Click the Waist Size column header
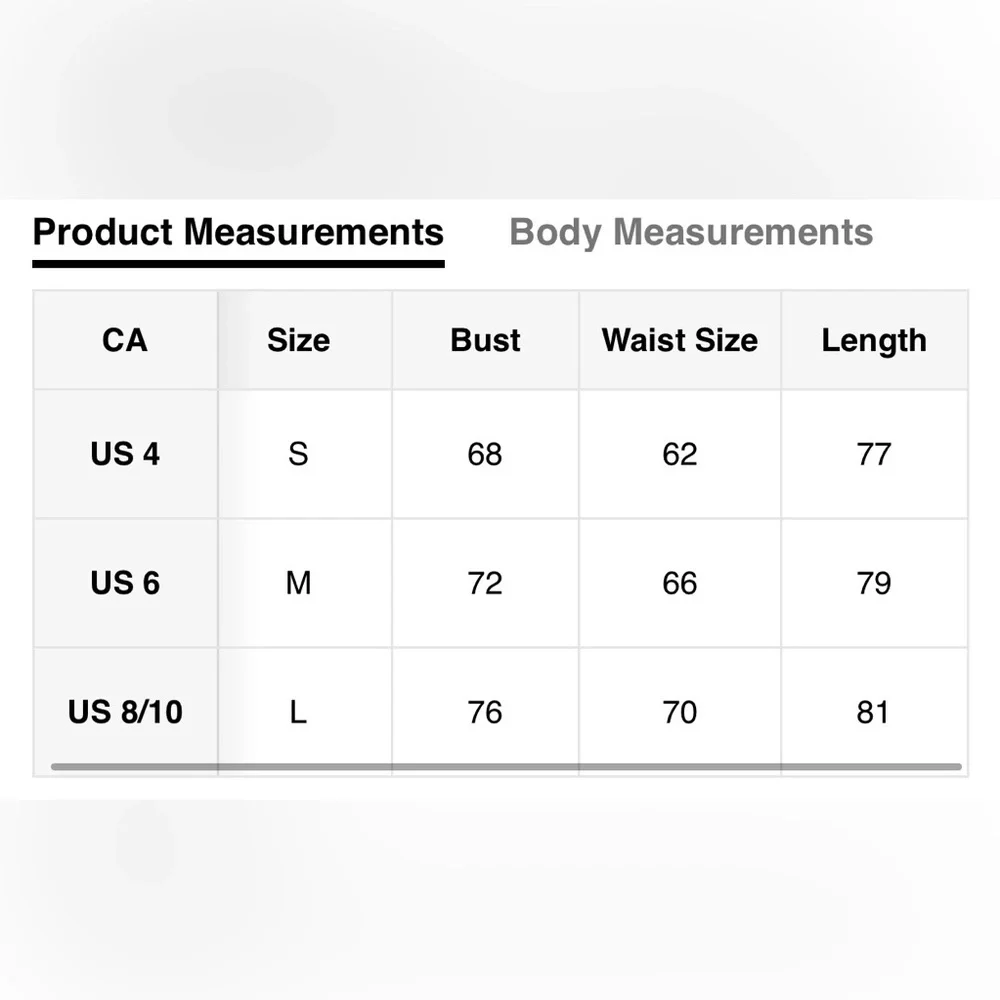Screen dimensions: 1000x1000 pos(680,340)
